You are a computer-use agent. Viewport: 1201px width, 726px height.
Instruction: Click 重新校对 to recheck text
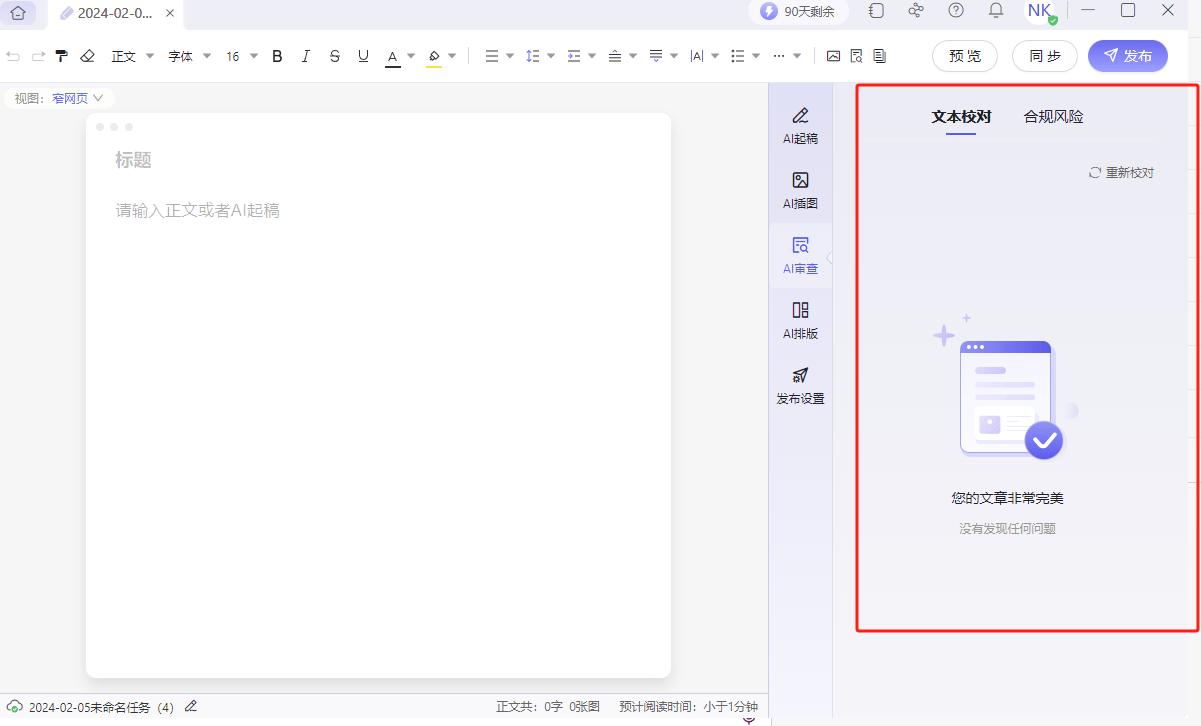tap(1121, 173)
